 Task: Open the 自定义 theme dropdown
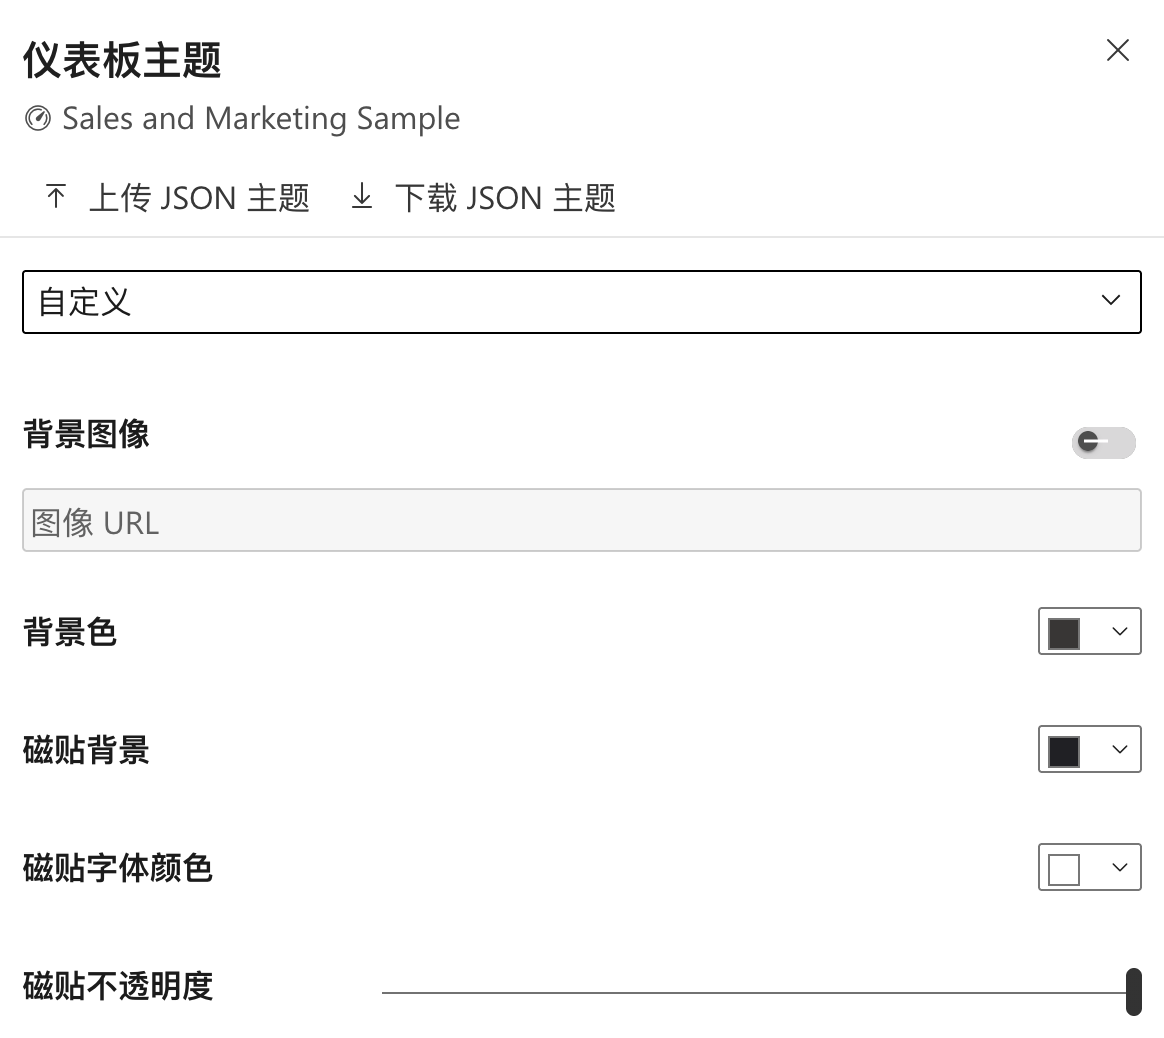coord(582,300)
